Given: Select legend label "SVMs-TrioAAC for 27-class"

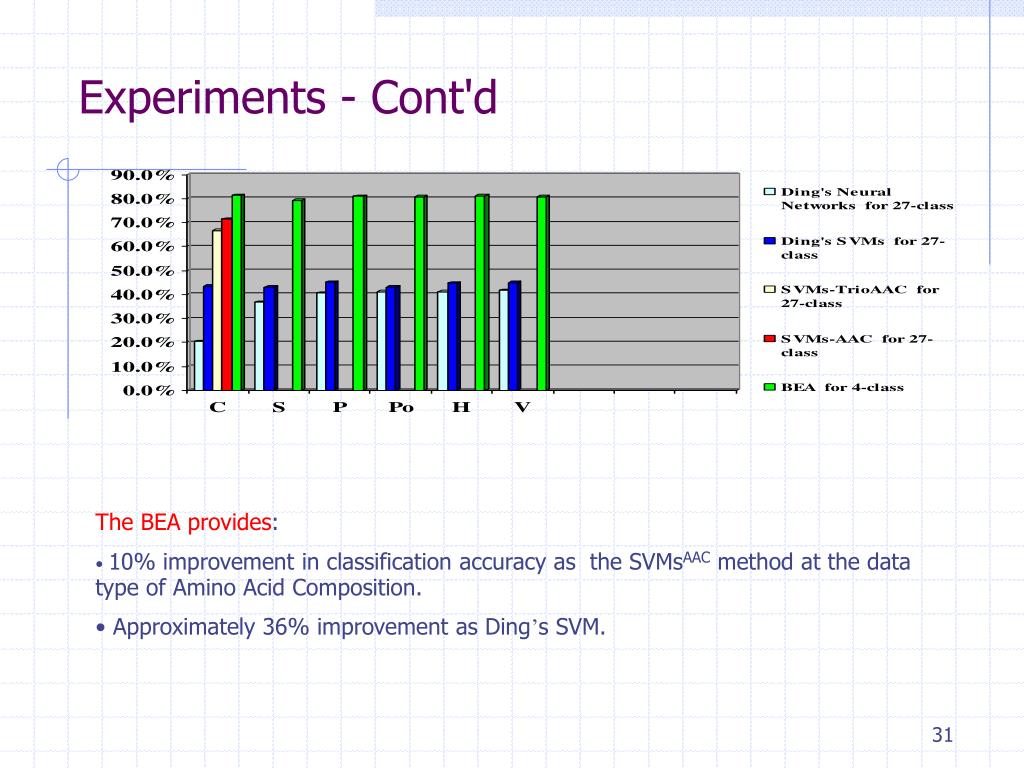Looking at the screenshot, I should (860, 296).
